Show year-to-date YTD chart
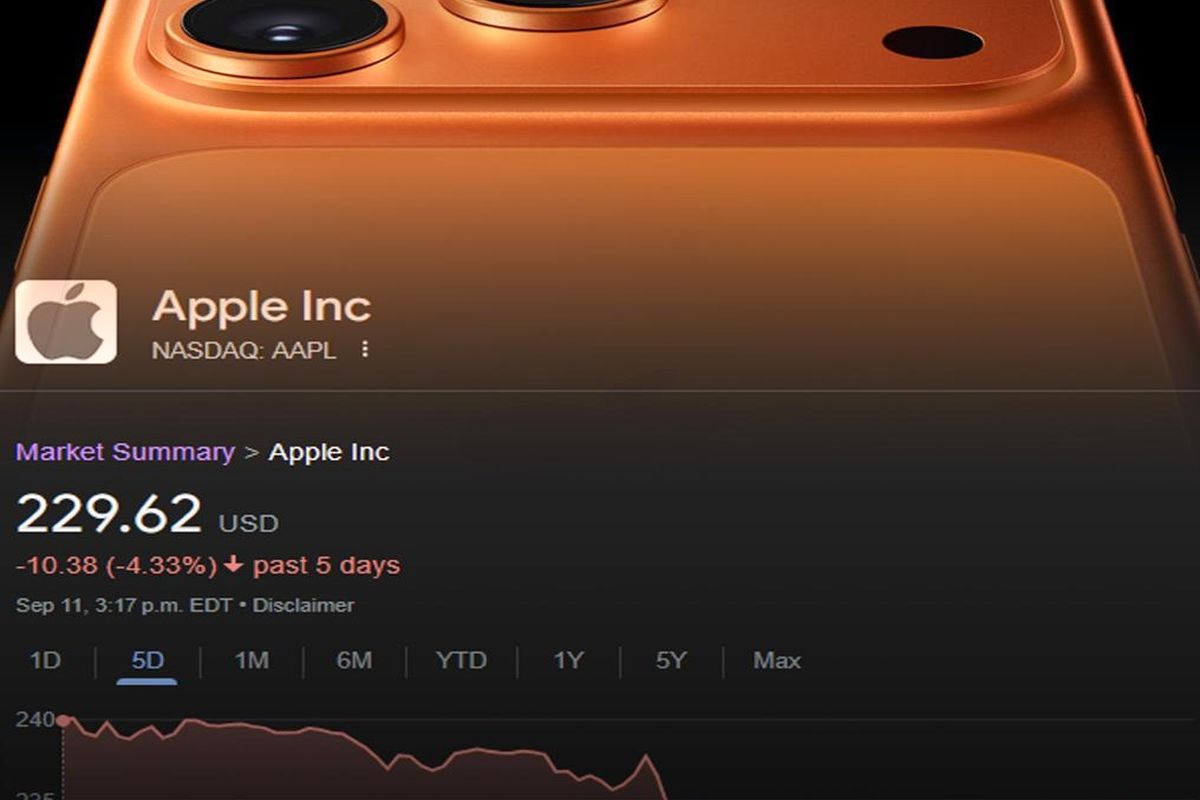The height and width of the screenshot is (800, 1200). 461,660
